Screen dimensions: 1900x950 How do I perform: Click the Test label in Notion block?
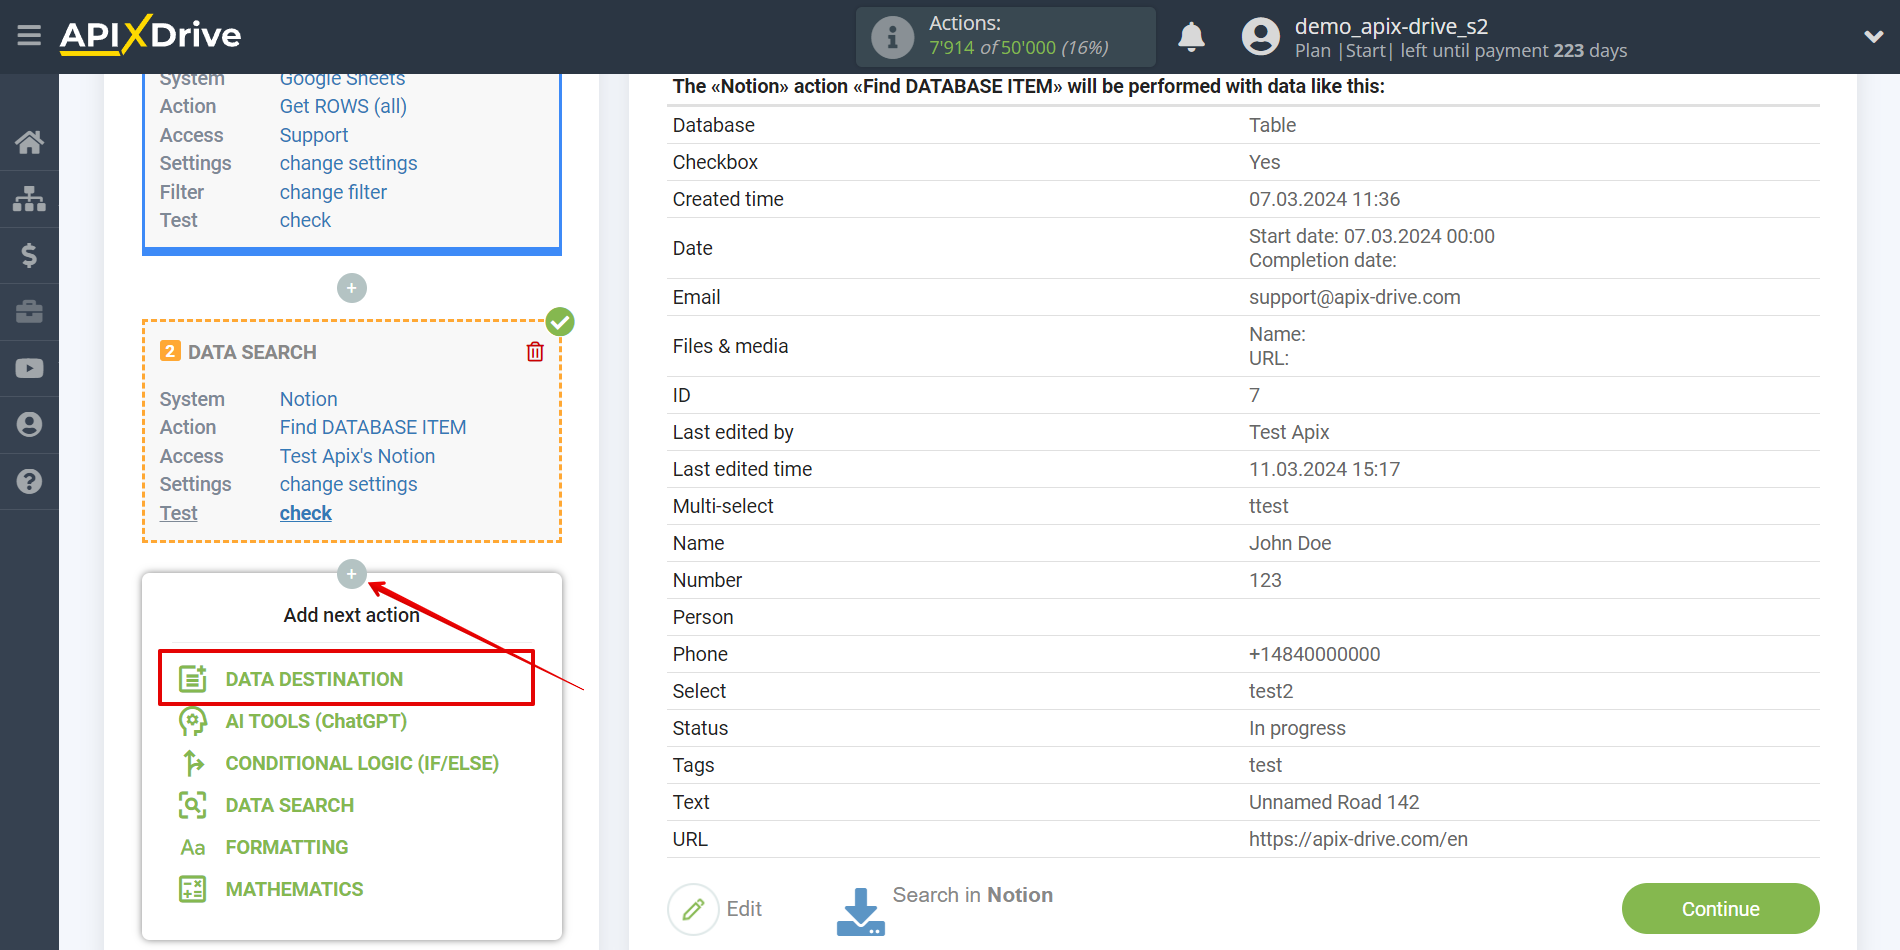(178, 513)
